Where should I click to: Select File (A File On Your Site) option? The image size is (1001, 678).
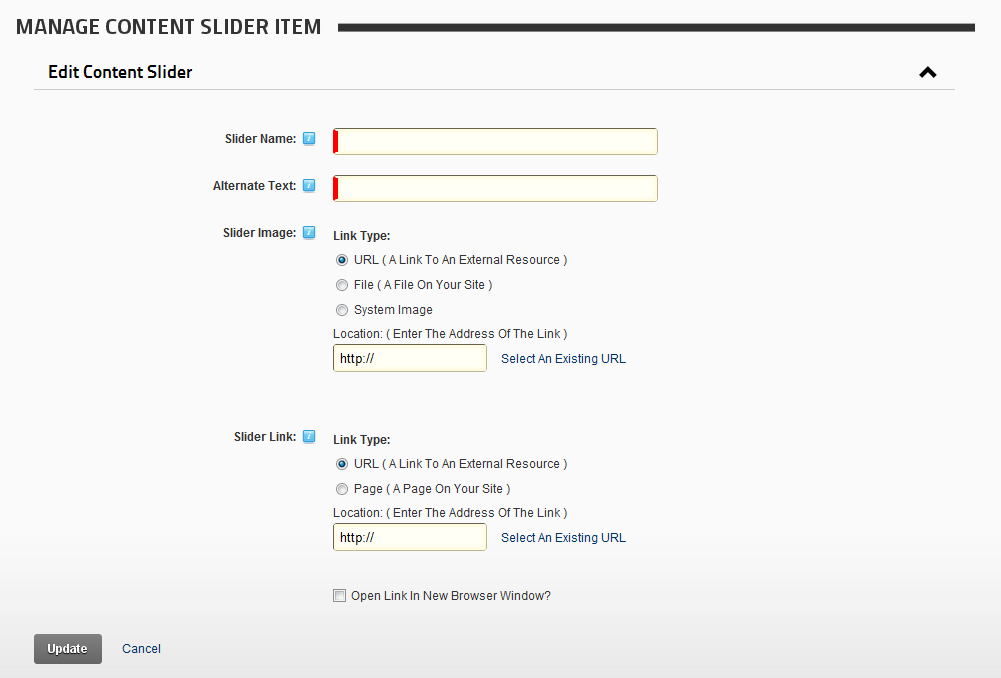342,285
